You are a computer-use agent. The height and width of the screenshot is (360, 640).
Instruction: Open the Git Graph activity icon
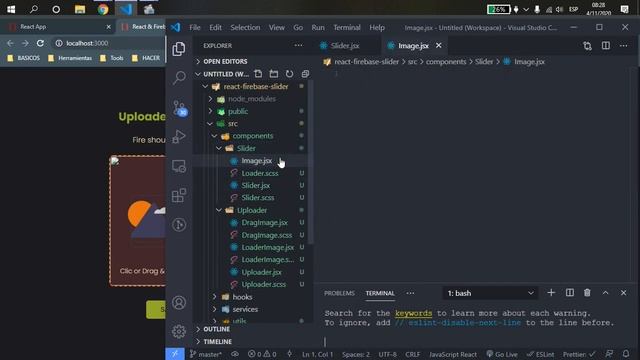coord(179,224)
